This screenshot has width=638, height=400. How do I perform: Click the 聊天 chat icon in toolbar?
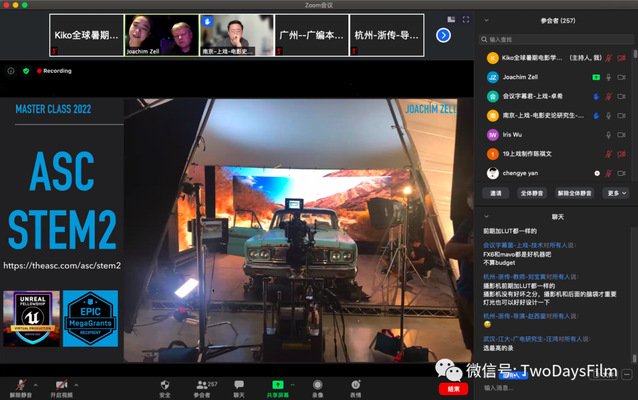point(239,384)
